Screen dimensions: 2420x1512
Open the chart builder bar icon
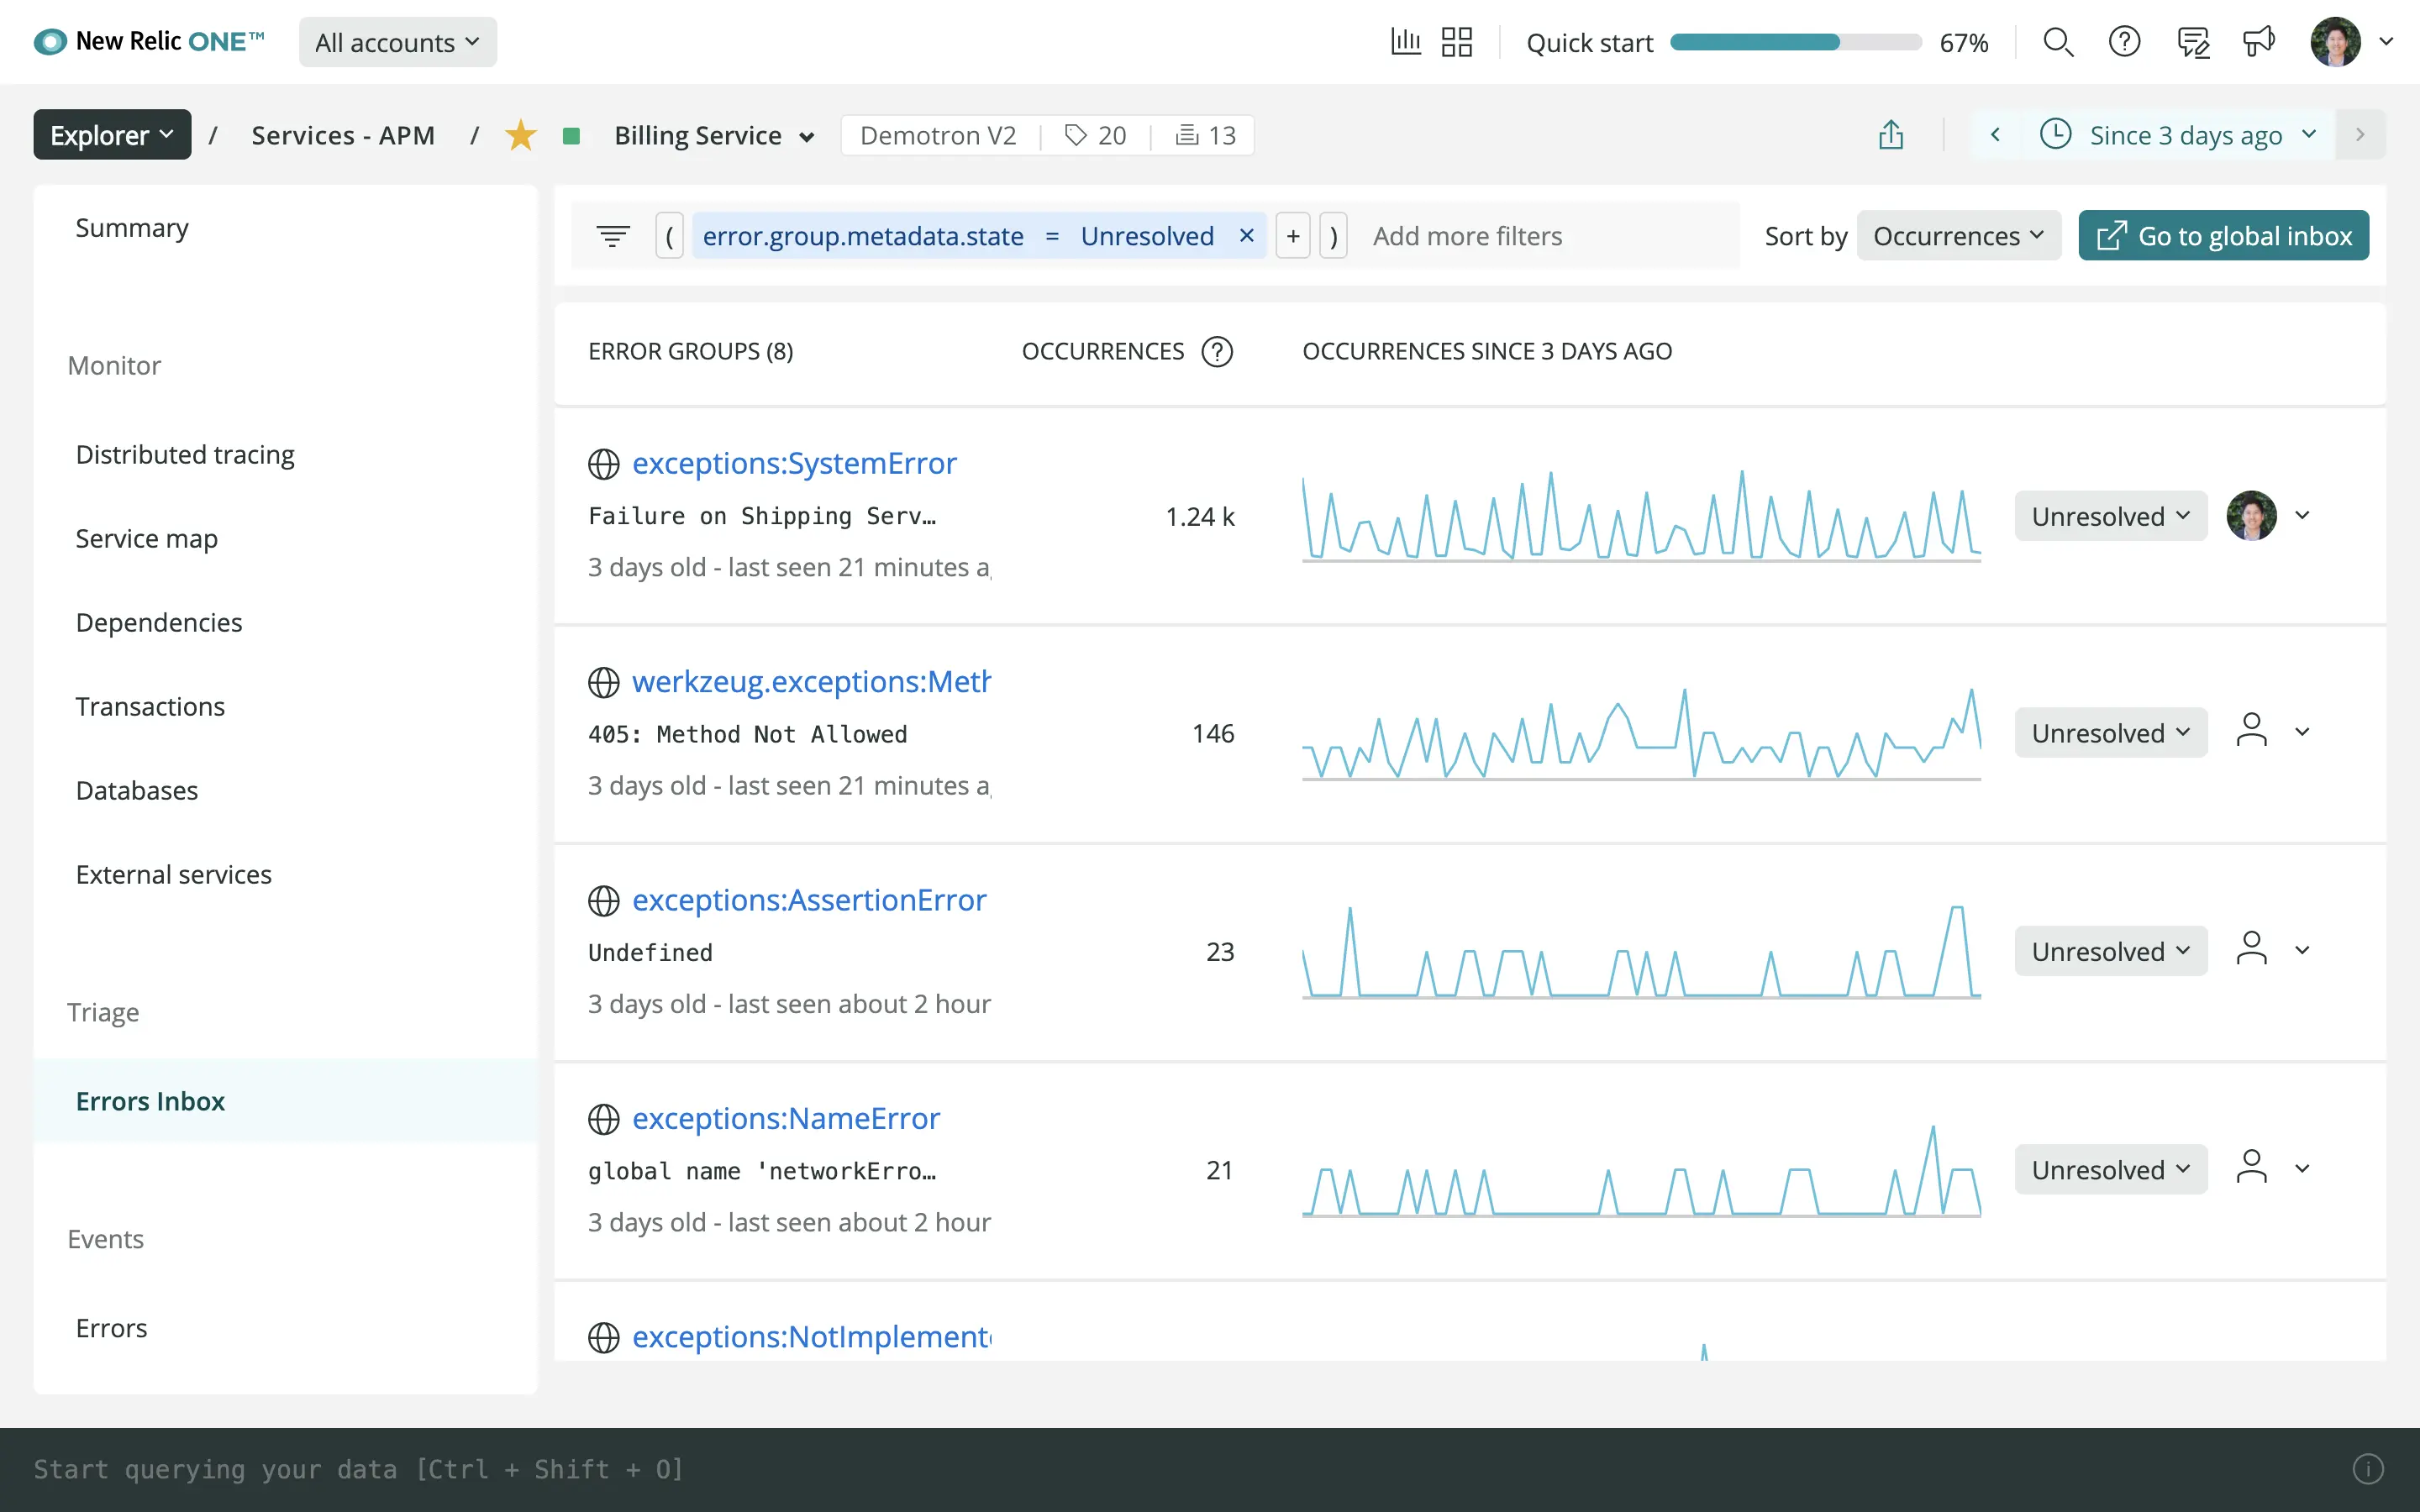1406,42
